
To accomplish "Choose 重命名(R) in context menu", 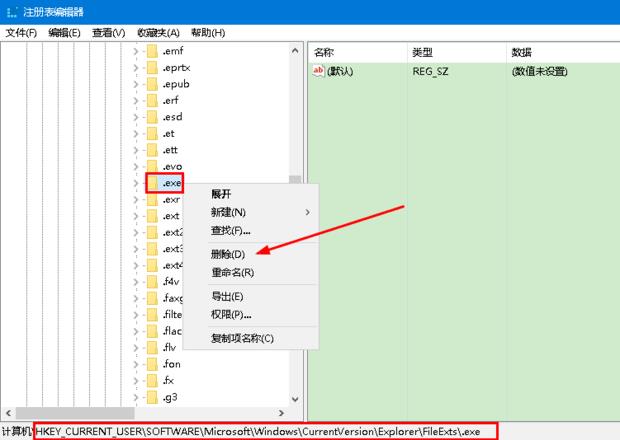I will 232,272.
